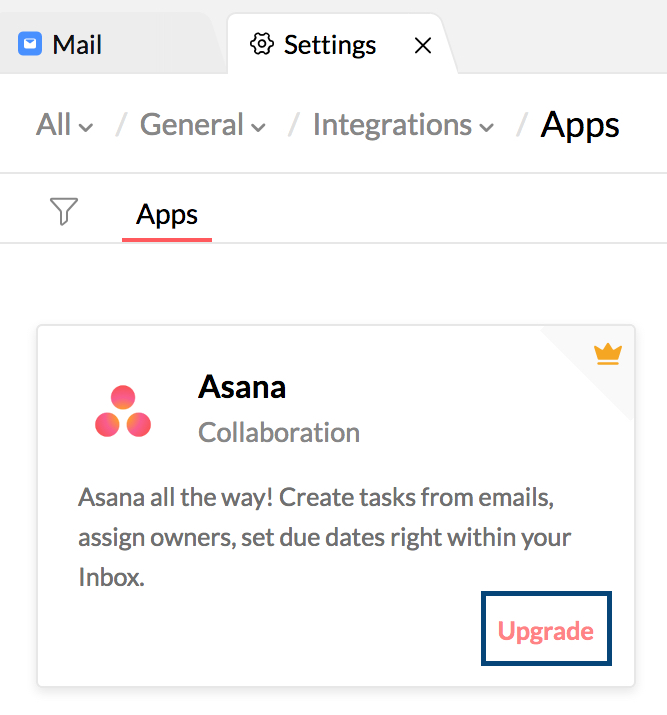Open the General breadcrumb dropdown
This screenshot has width=667, height=715.
pyautogui.click(x=202, y=124)
